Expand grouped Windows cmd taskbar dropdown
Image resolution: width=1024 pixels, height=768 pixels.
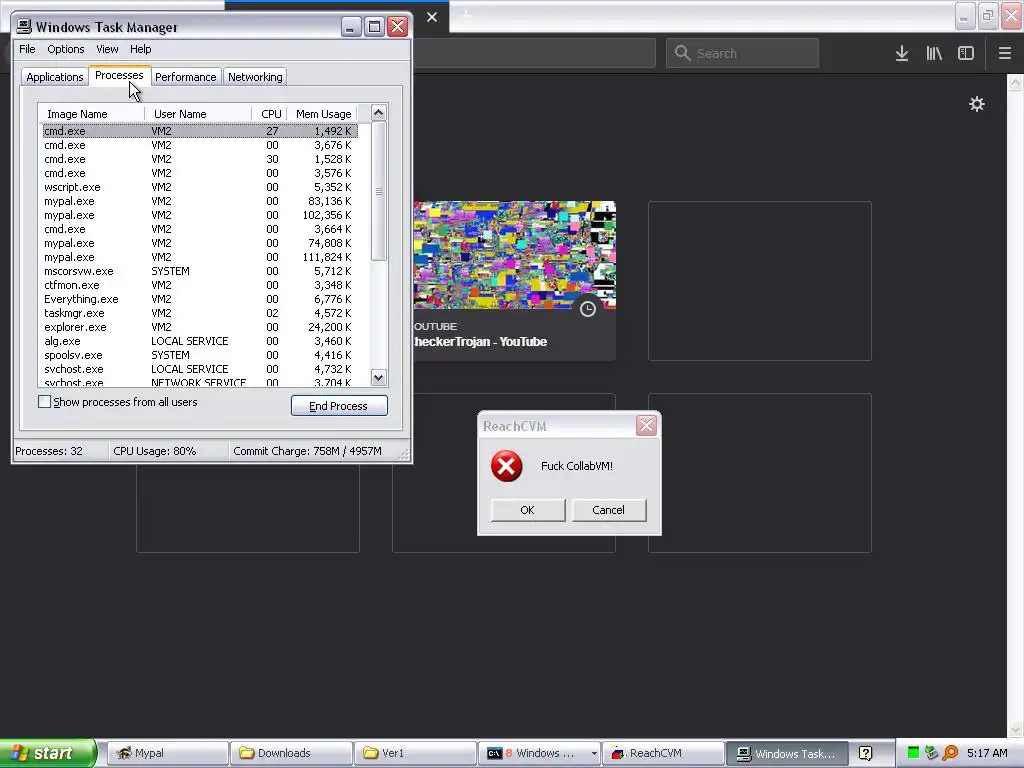(x=594, y=754)
